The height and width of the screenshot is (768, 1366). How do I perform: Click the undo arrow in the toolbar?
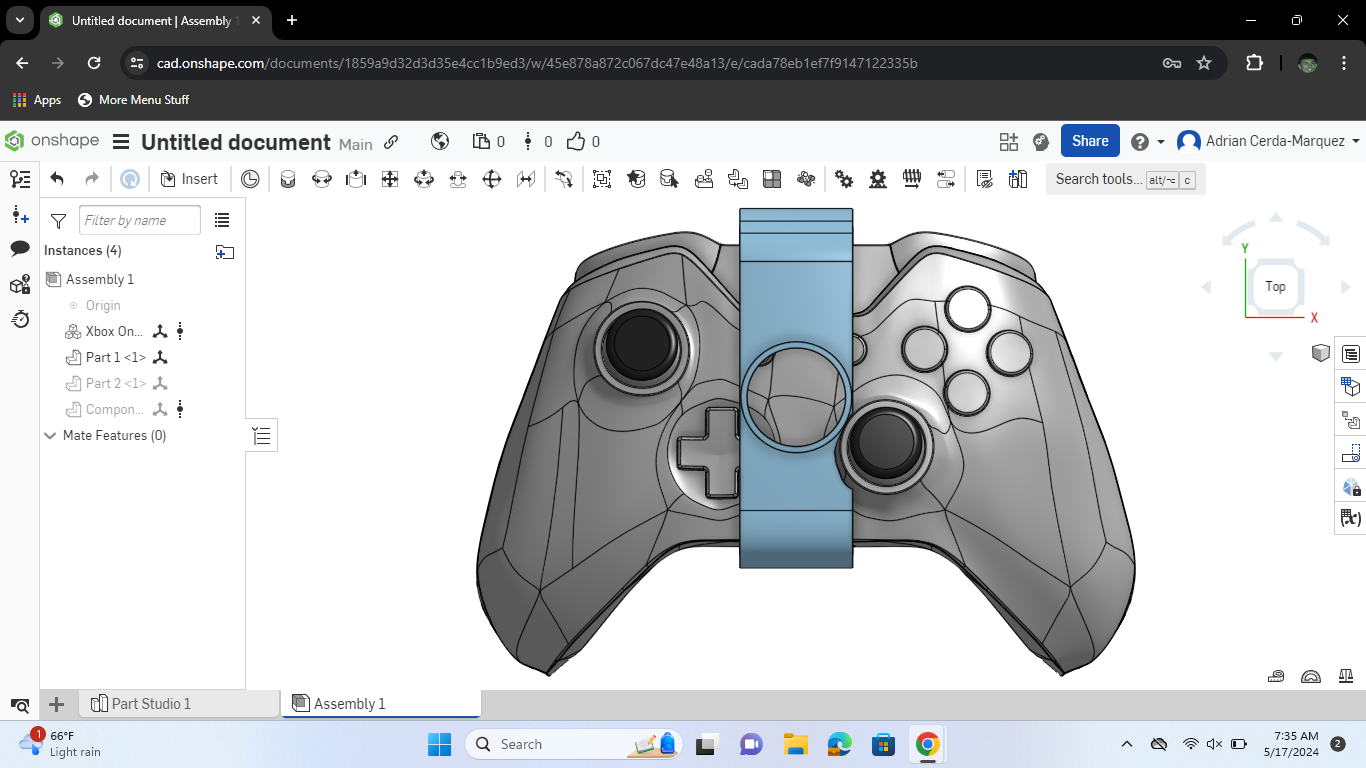tap(57, 179)
